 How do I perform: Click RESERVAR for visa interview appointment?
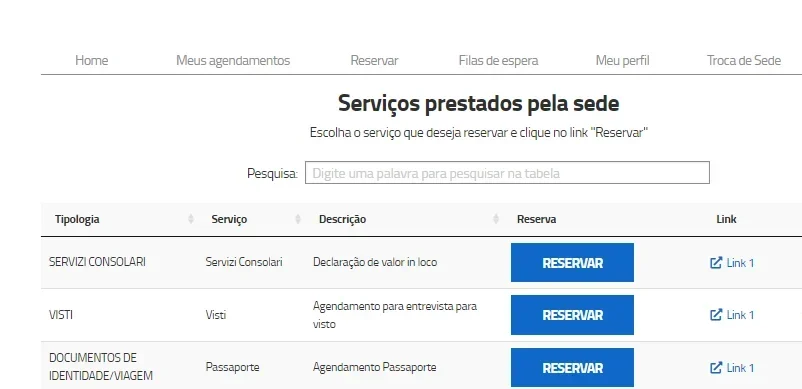click(x=572, y=315)
